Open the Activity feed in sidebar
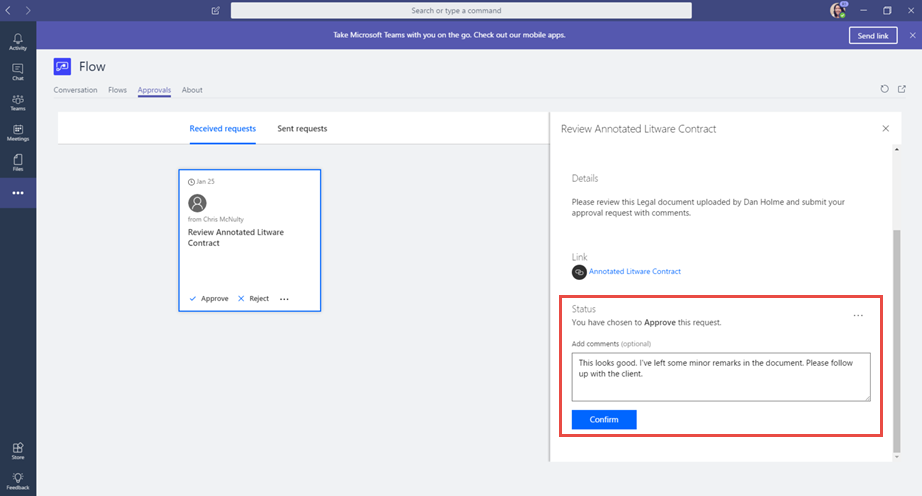Viewport: 922px width, 496px height. (x=17, y=41)
